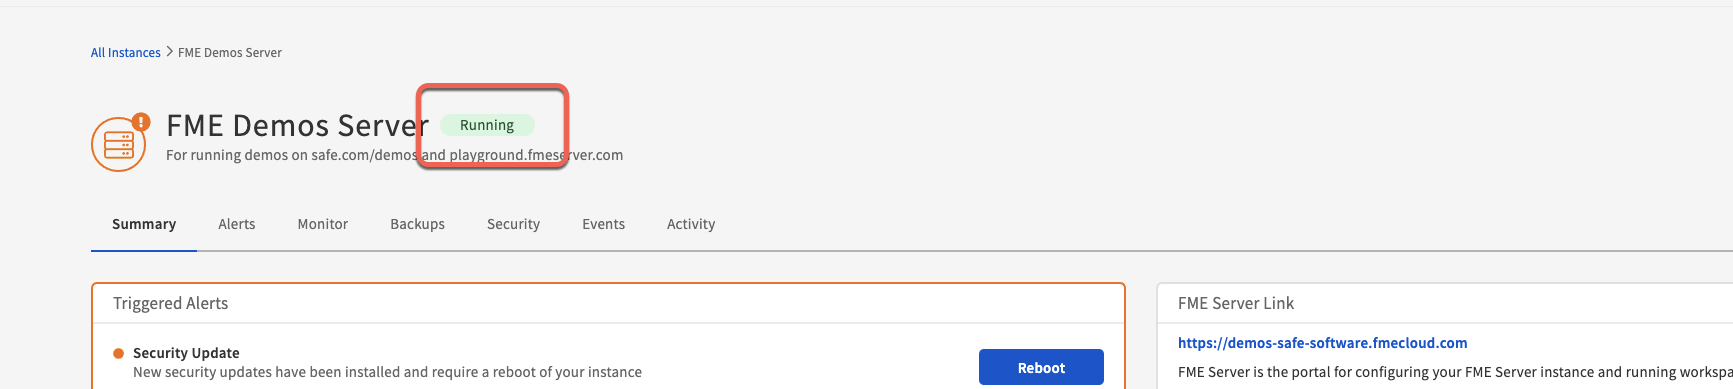The width and height of the screenshot is (1733, 389).
Task: Click the breadcrumb chevron separator
Action: tap(169, 52)
